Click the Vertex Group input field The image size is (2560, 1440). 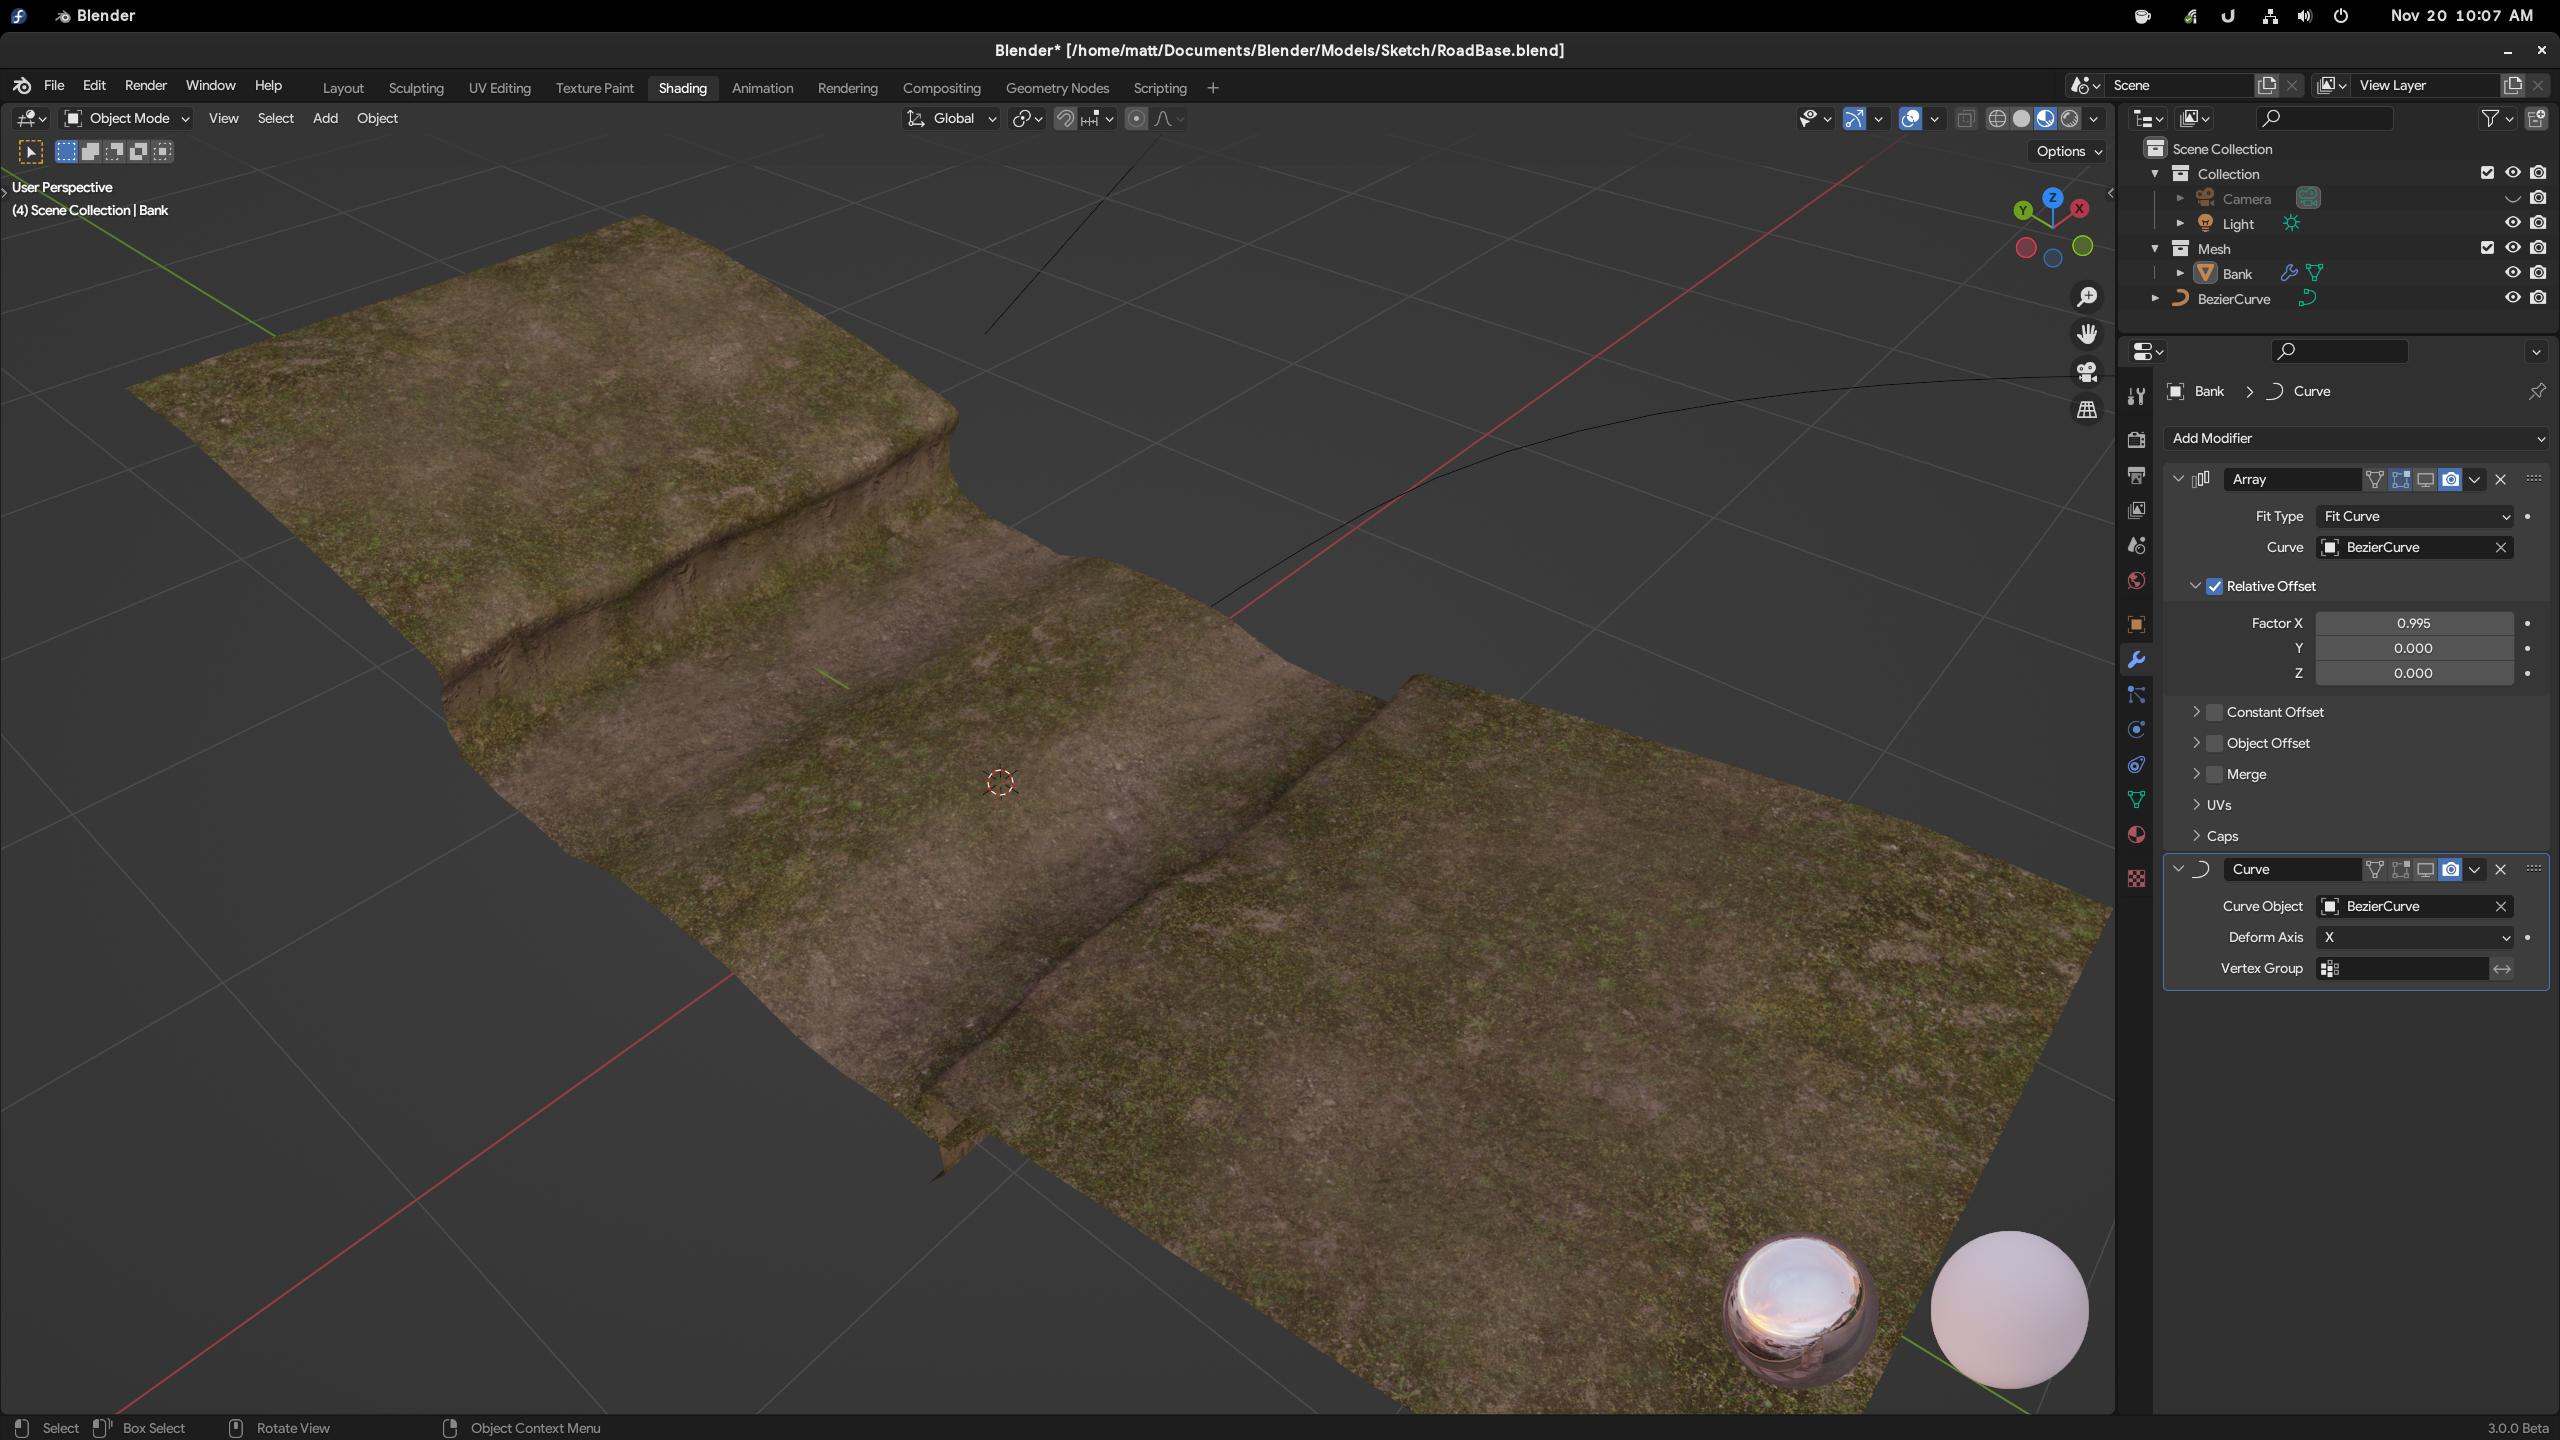click(x=2402, y=968)
